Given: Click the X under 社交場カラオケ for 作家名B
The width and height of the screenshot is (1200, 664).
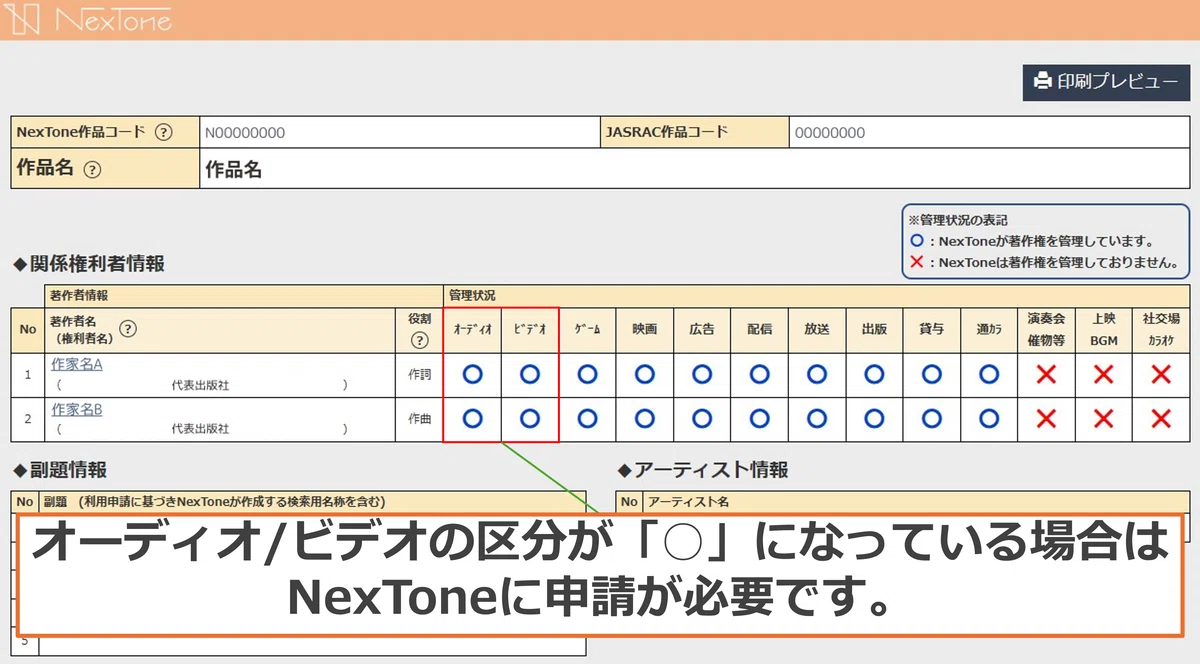Looking at the screenshot, I should 1160,419.
